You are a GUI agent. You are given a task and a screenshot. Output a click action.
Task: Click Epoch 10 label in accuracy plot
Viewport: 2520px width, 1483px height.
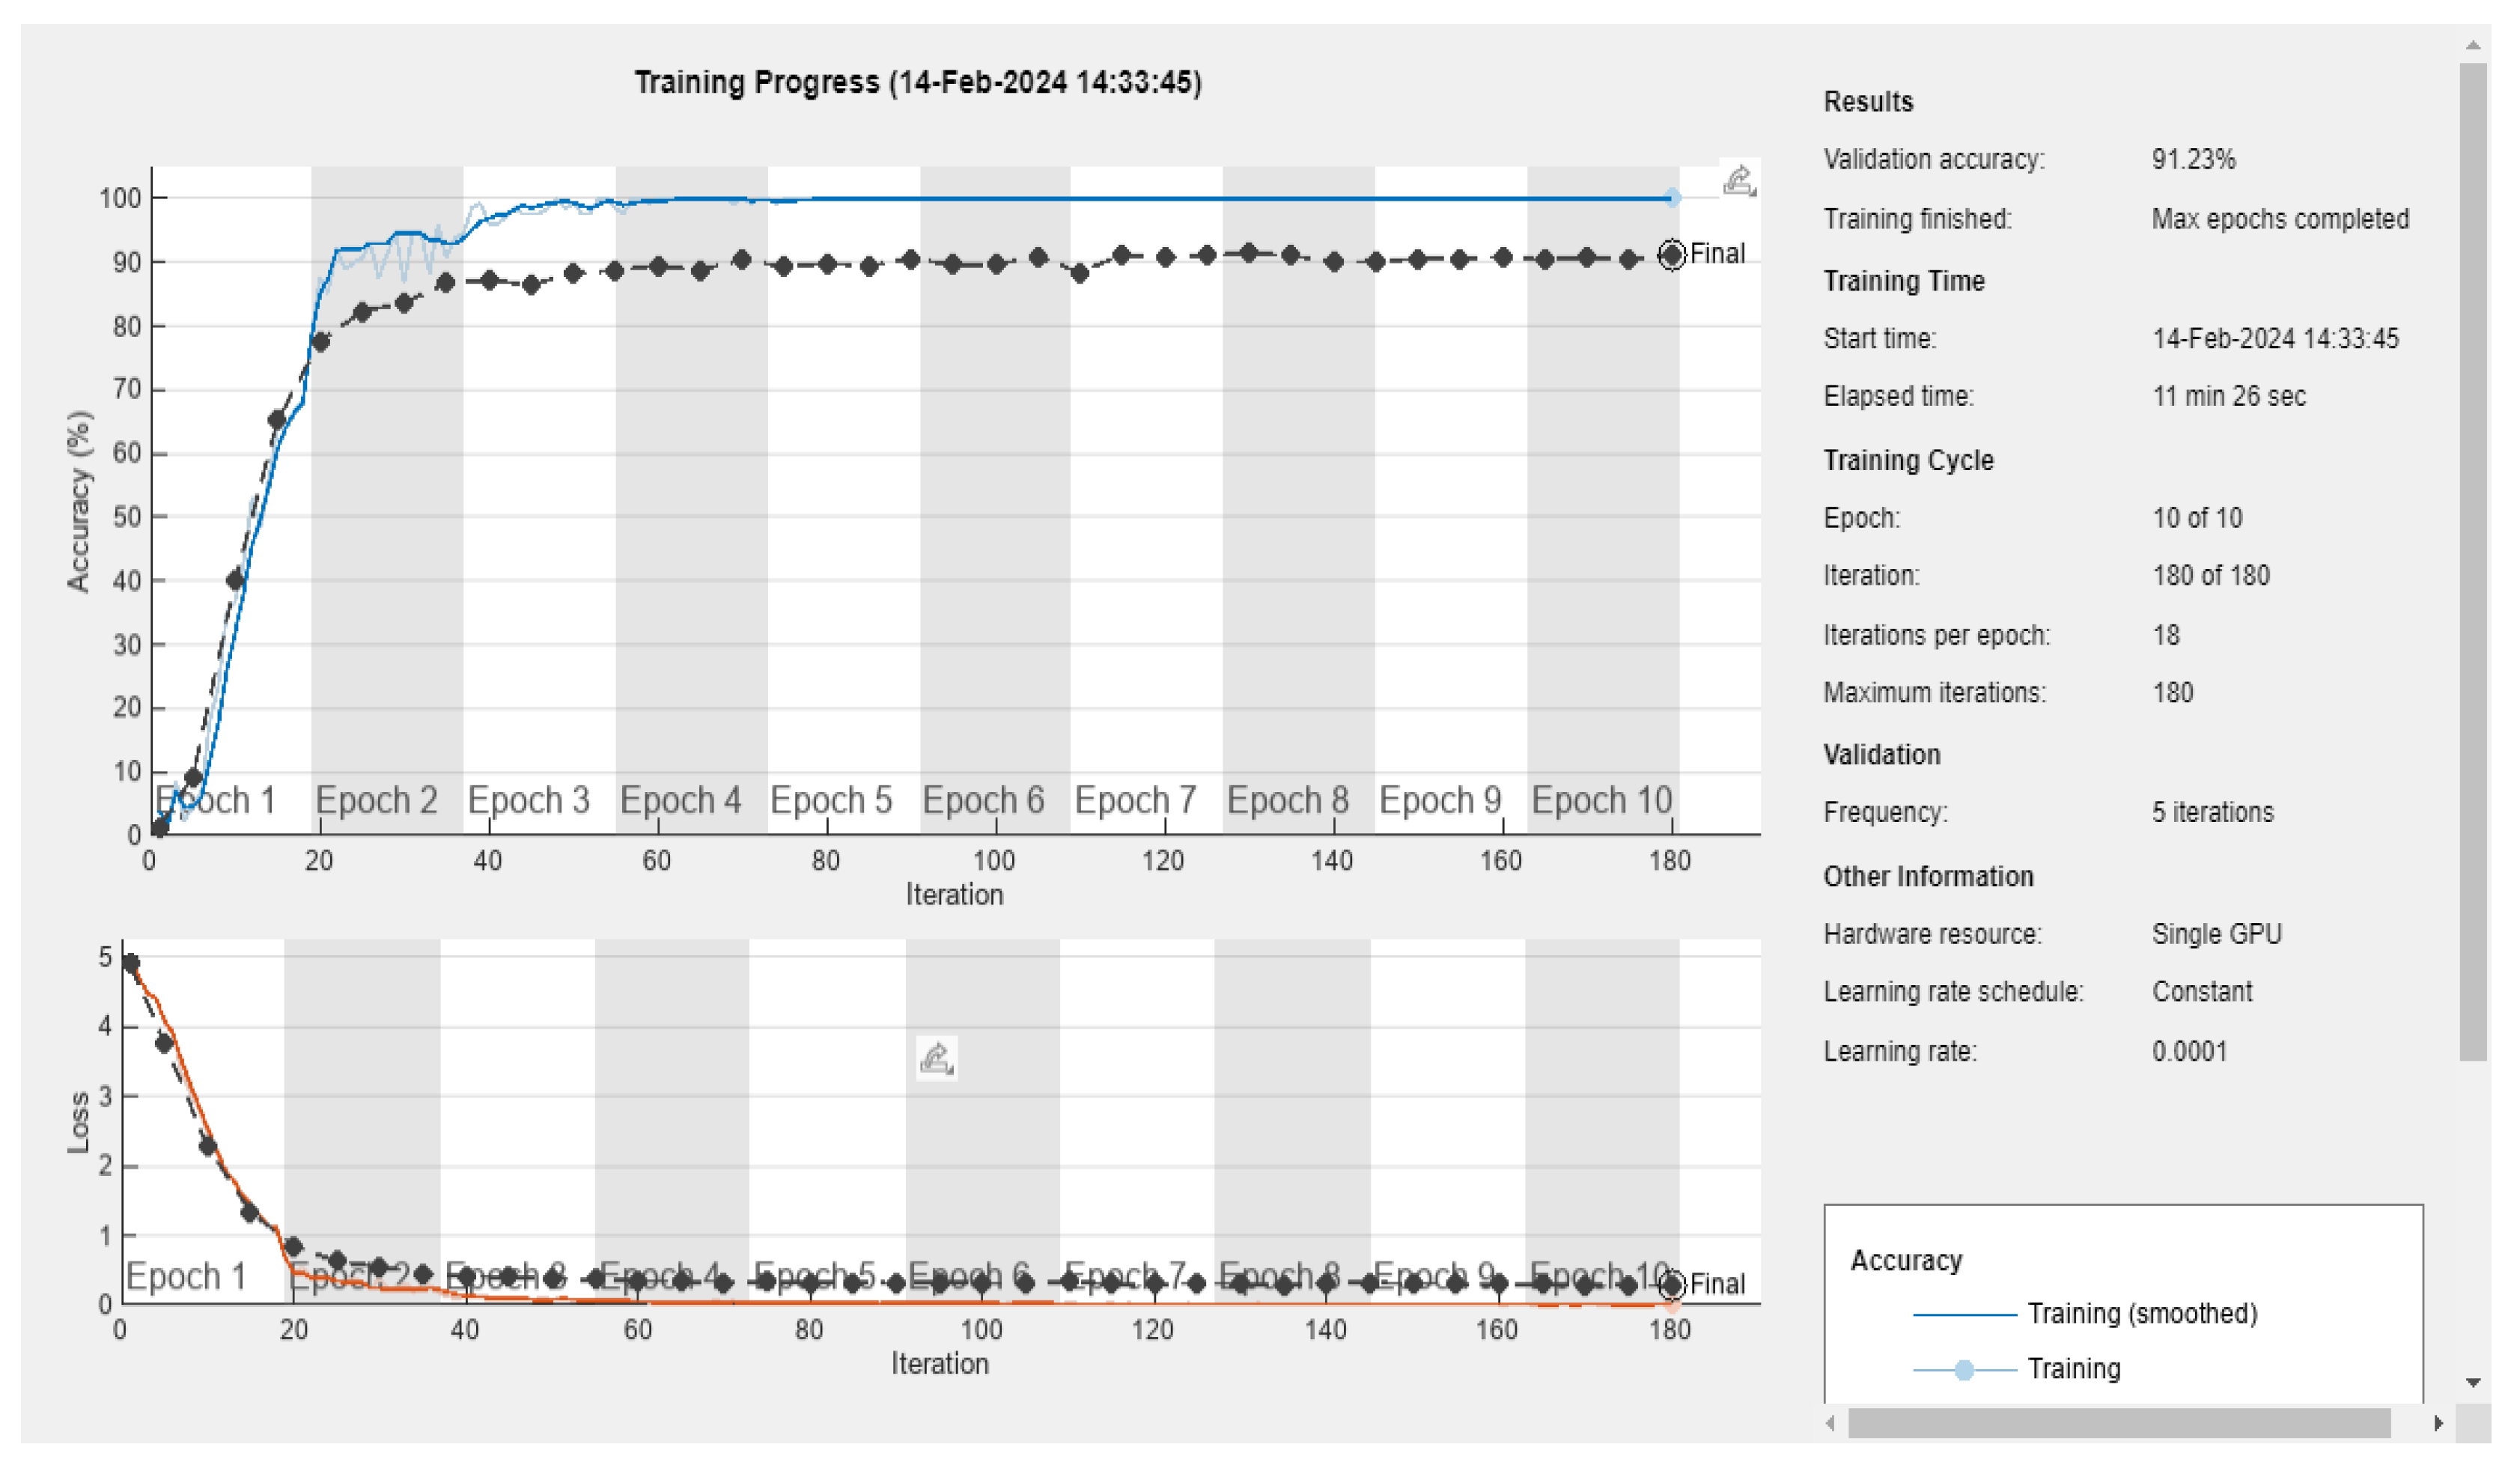pos(1602,800)
